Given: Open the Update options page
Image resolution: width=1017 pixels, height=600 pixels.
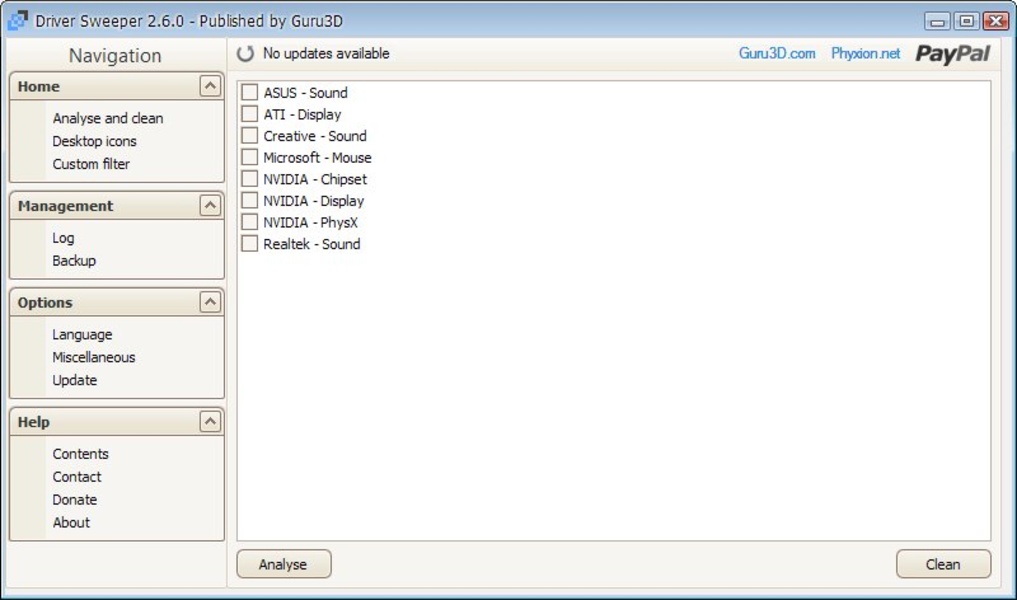Looking at the screenshot, I should (x=75, y=380).
